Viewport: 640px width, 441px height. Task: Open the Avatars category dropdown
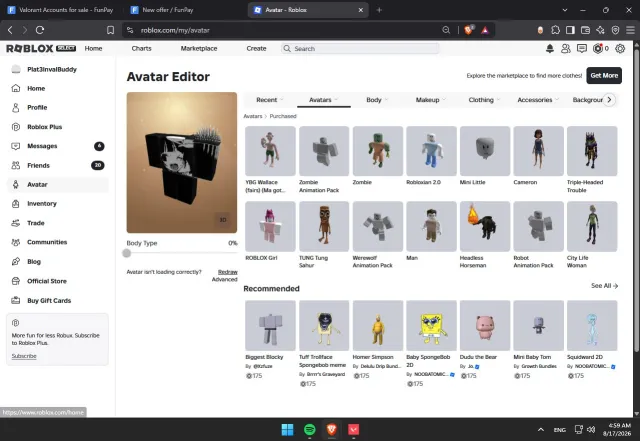tap(323, 100)
